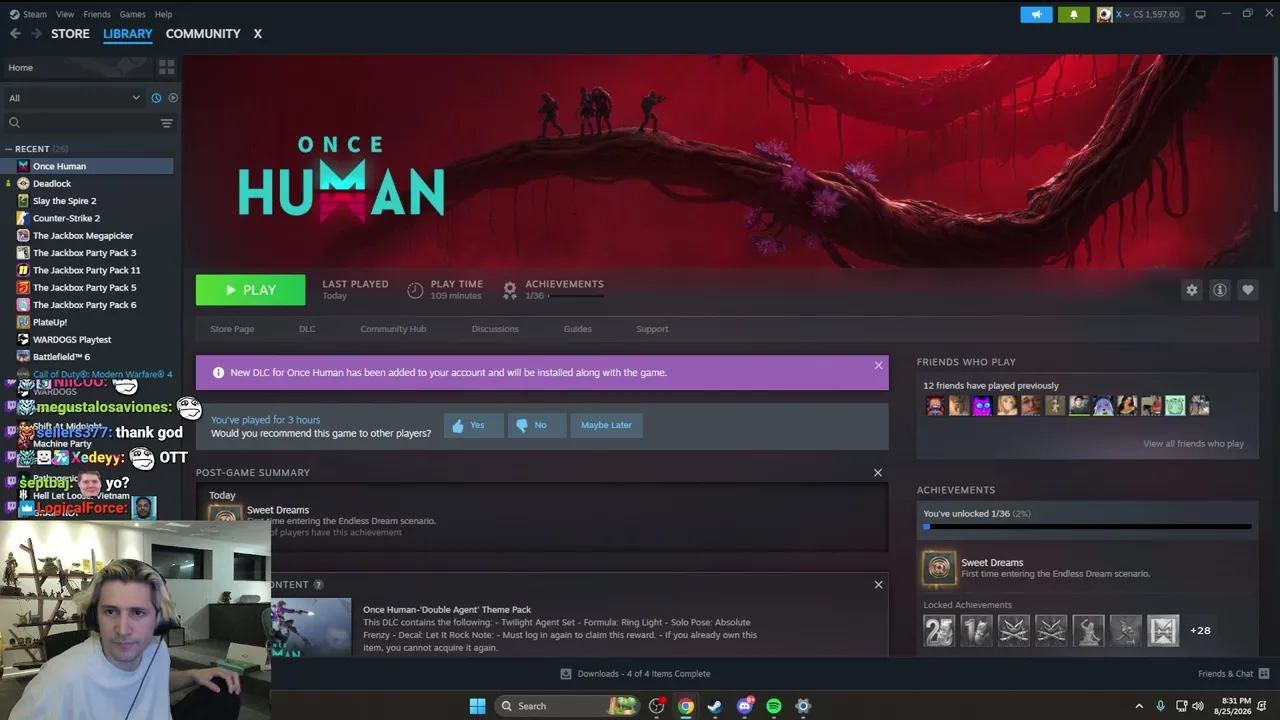
Task: Open the Store Page link
Action: 232,329
